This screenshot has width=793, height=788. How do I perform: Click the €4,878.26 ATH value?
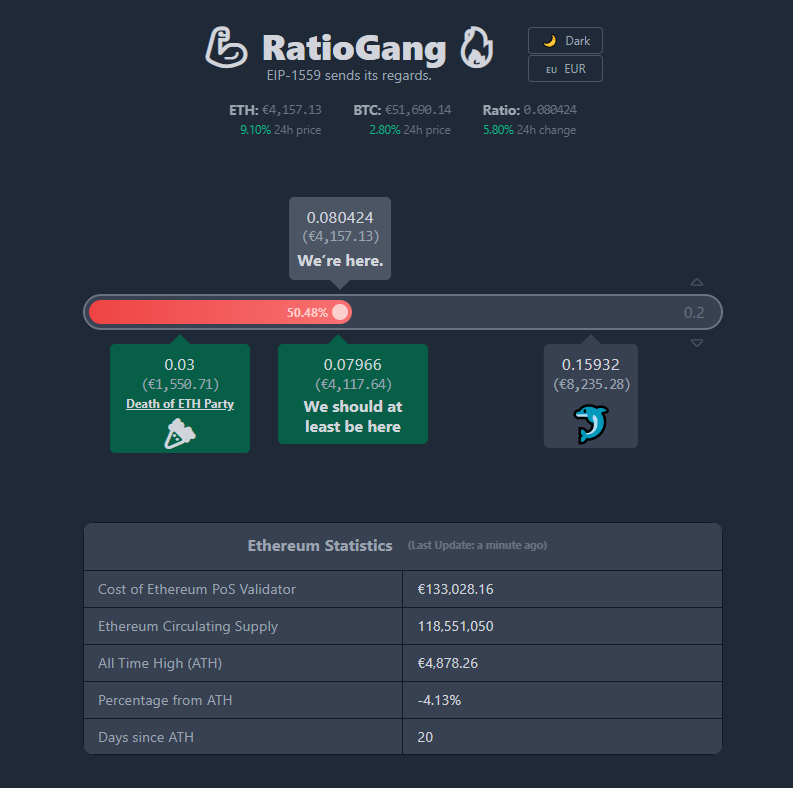click(x=448, y=663)
